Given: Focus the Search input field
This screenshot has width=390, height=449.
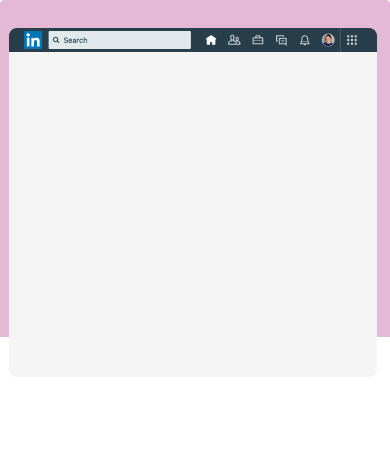Looking at the screenshot, I should click(120, 40).
